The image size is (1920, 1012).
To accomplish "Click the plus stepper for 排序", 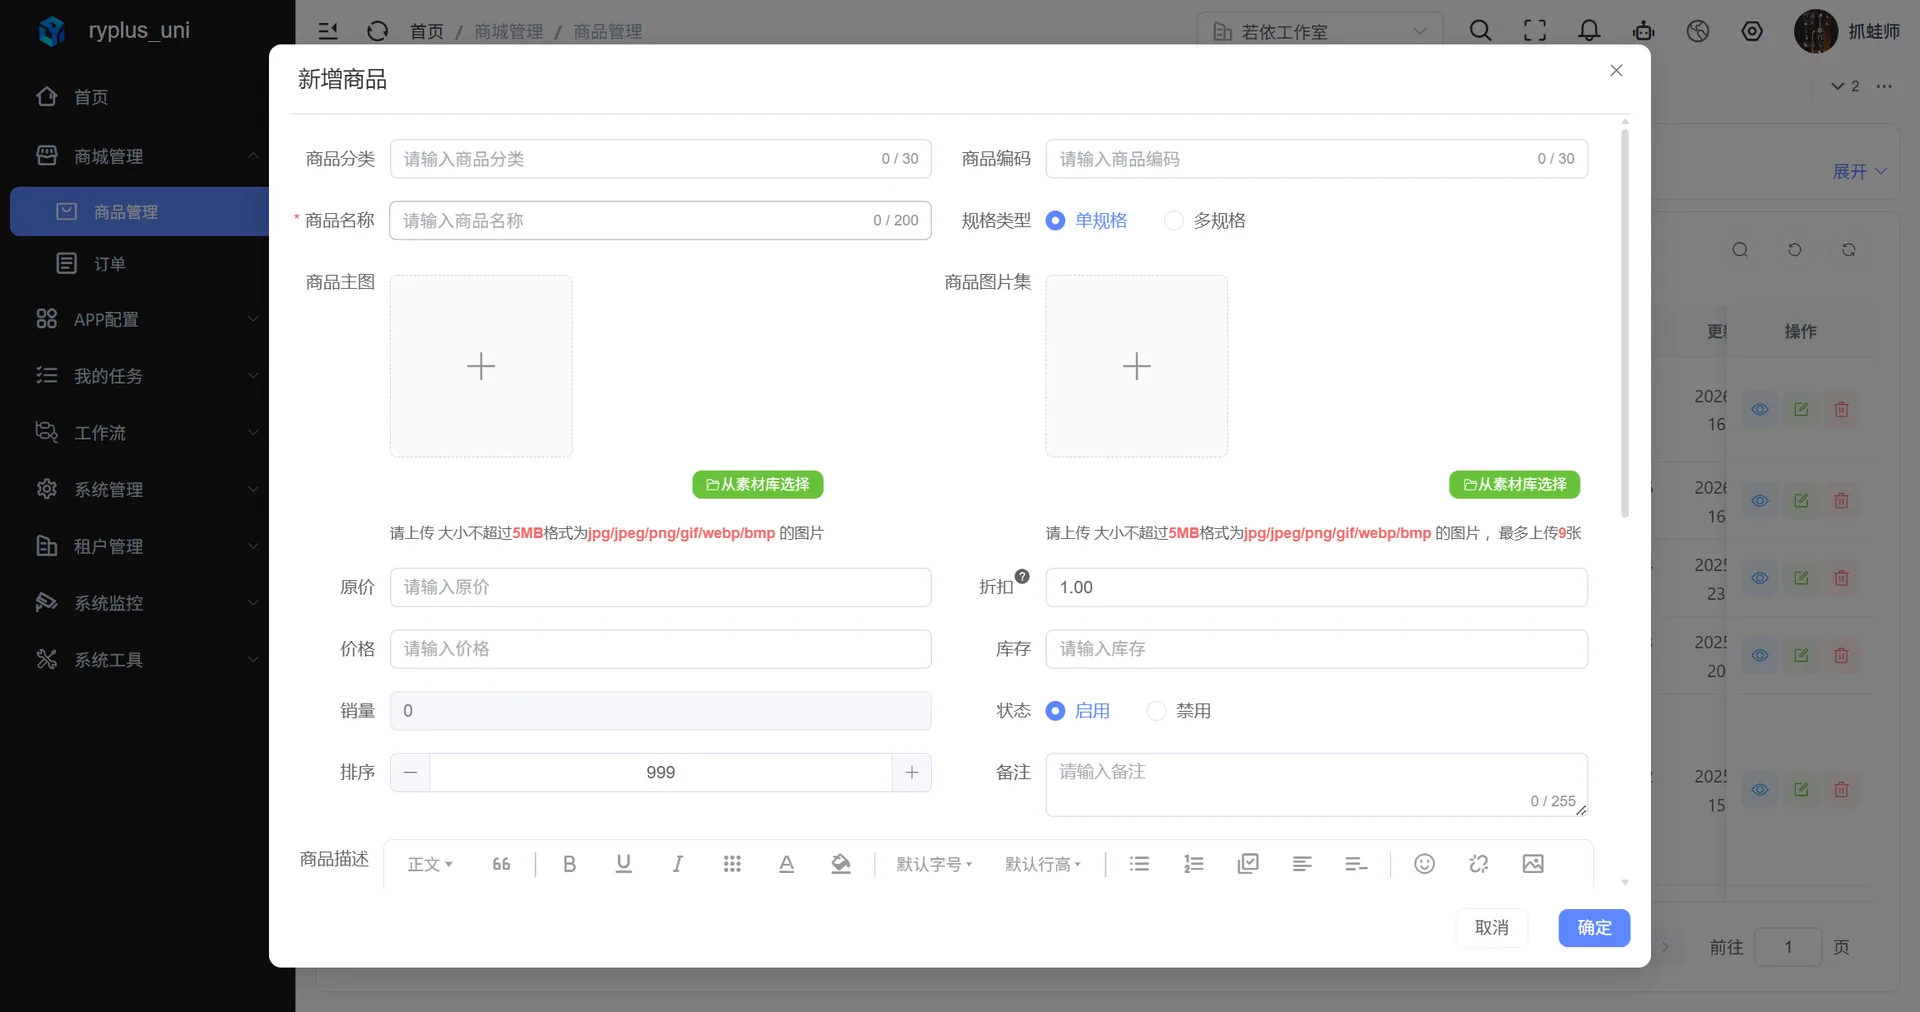I will pyautogui.click(x=911, y=773).
